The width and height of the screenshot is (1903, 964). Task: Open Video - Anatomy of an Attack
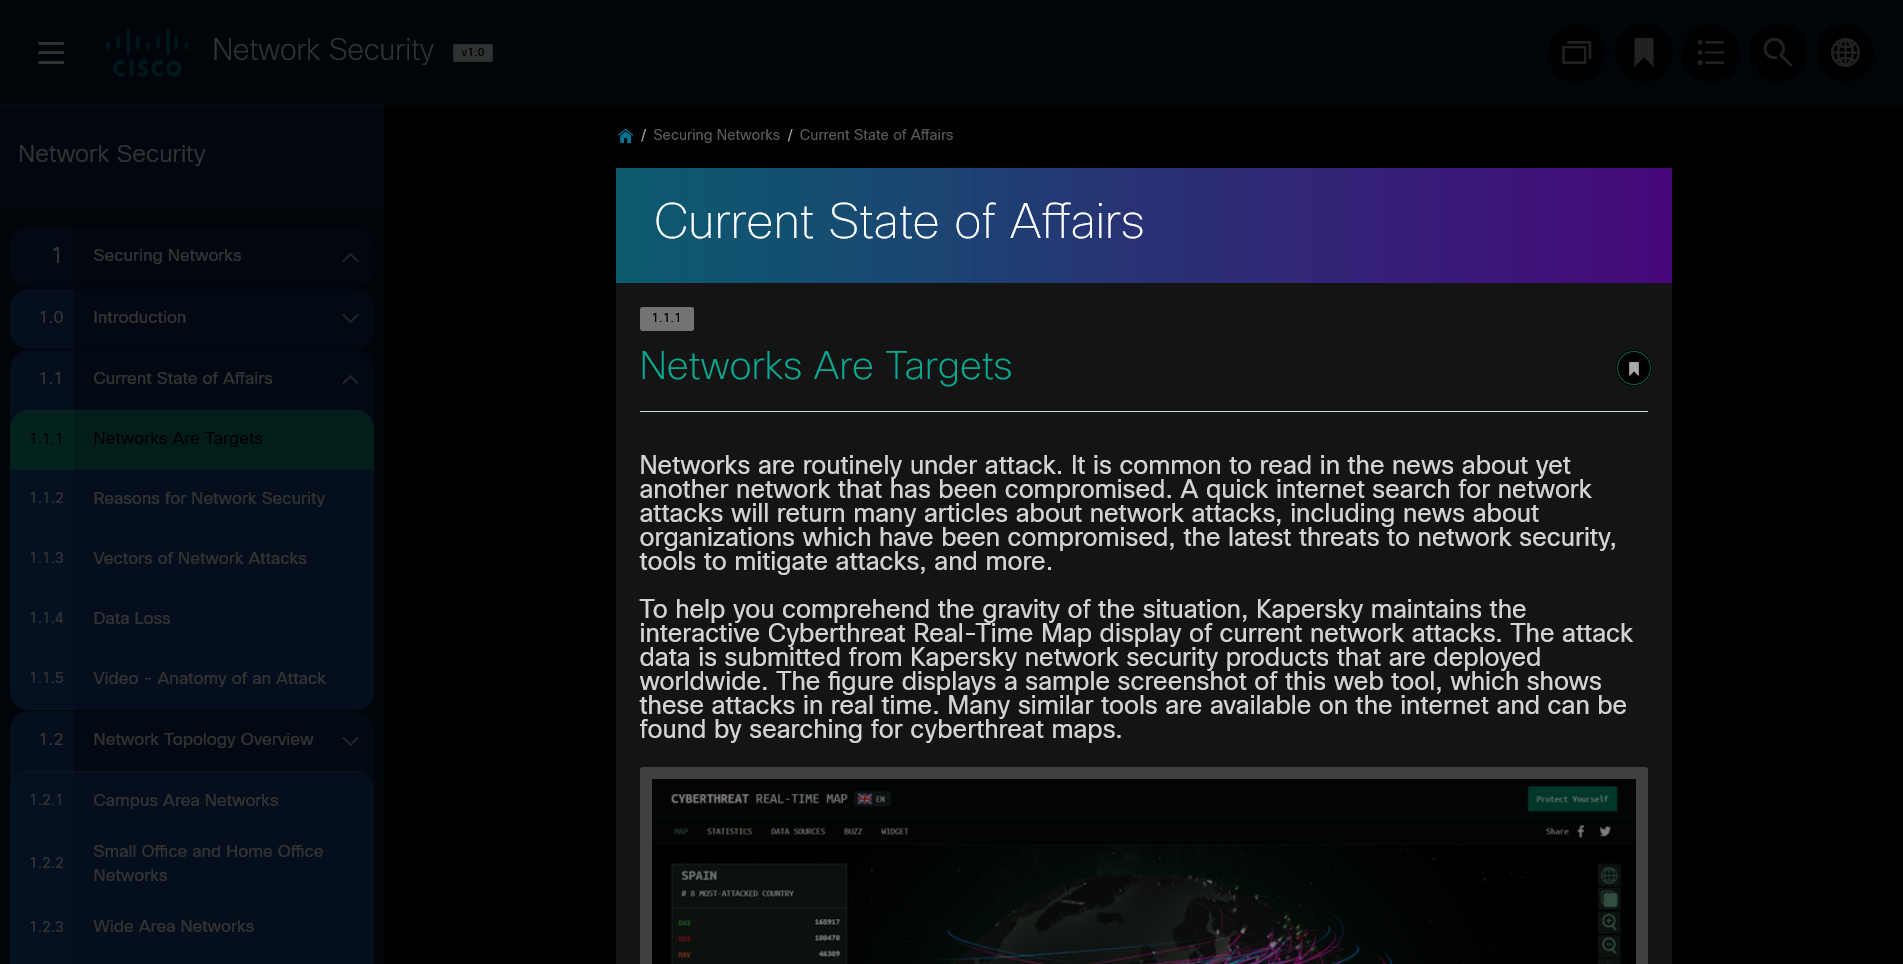[192, 679]
